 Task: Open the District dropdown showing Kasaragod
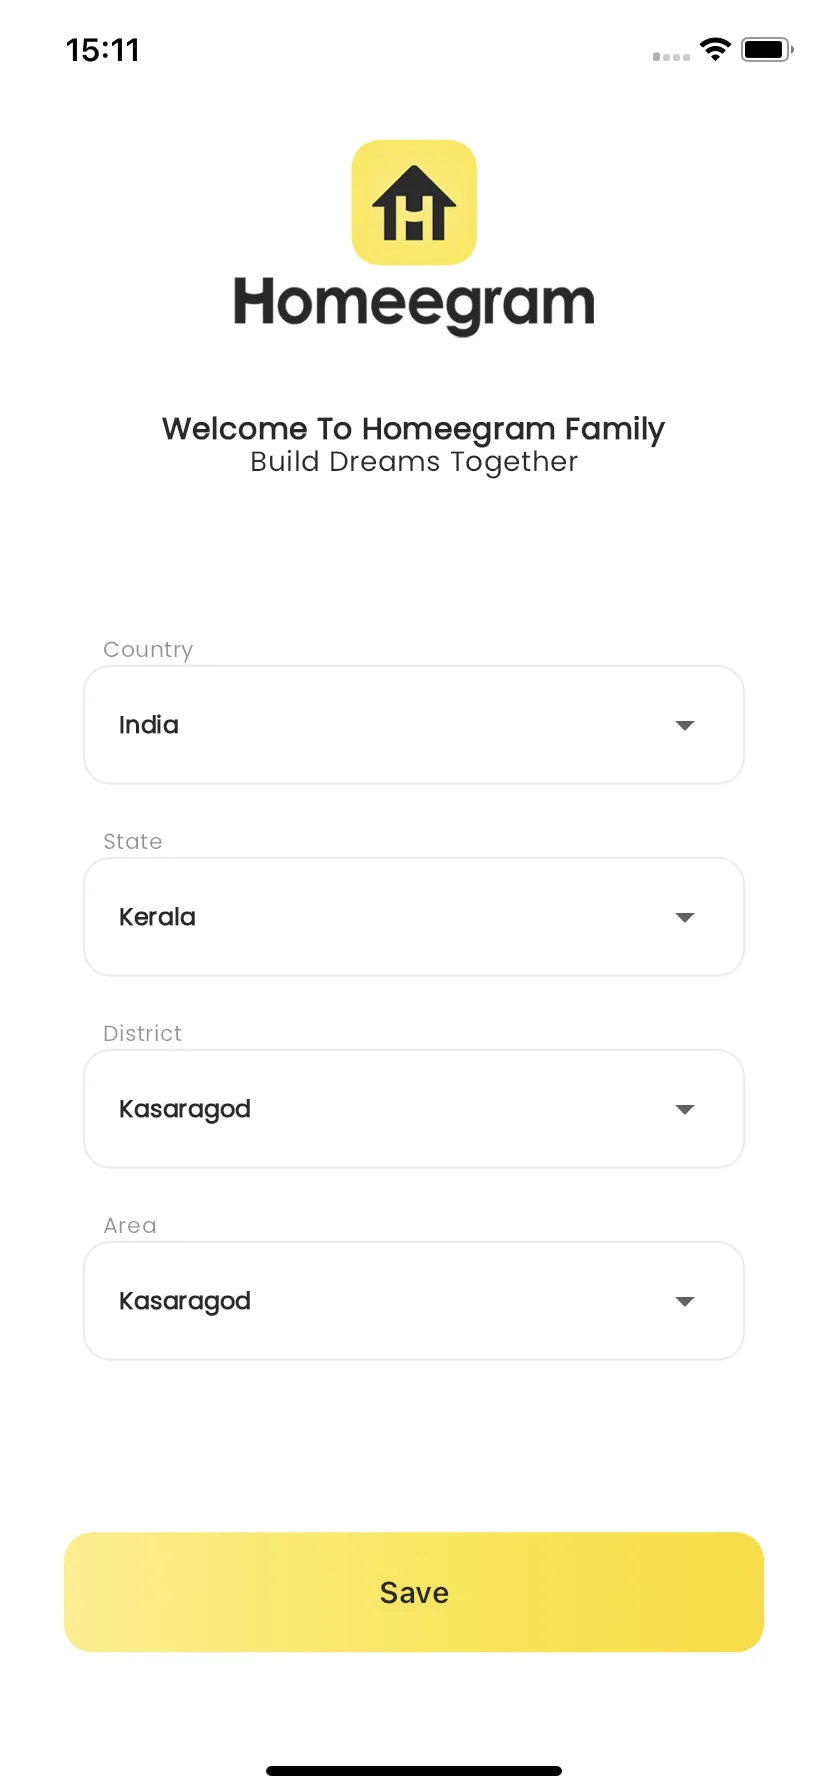point(414,1109)
